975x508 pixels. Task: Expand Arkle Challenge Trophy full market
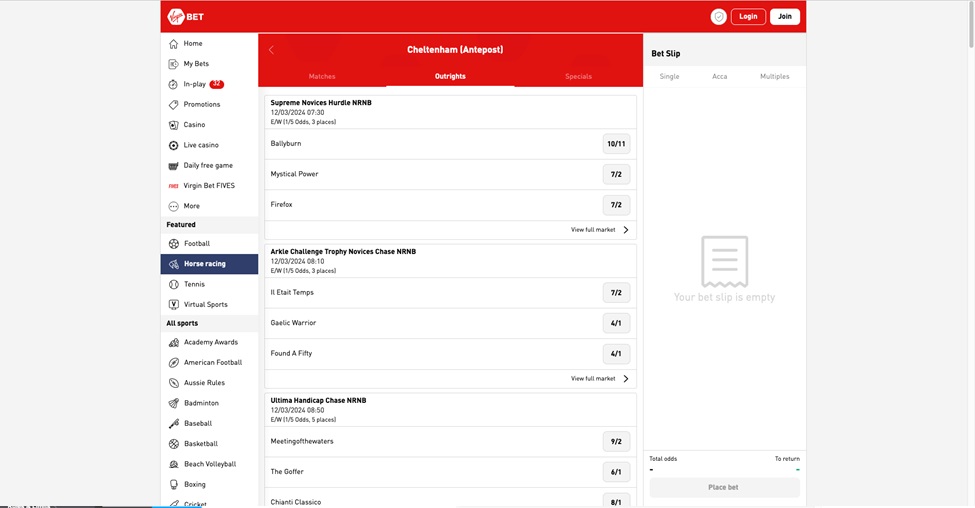point(600,379)
